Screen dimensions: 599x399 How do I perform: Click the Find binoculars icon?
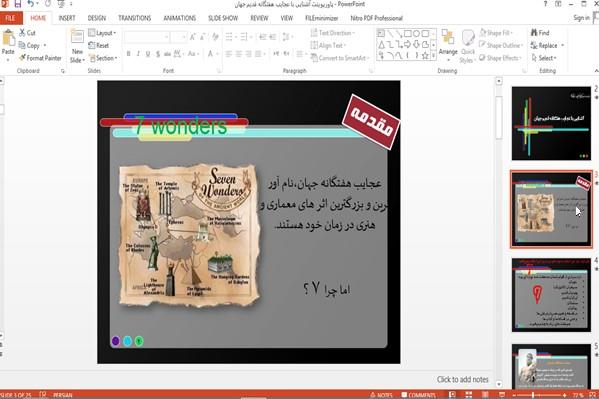(x=534, y=33)
